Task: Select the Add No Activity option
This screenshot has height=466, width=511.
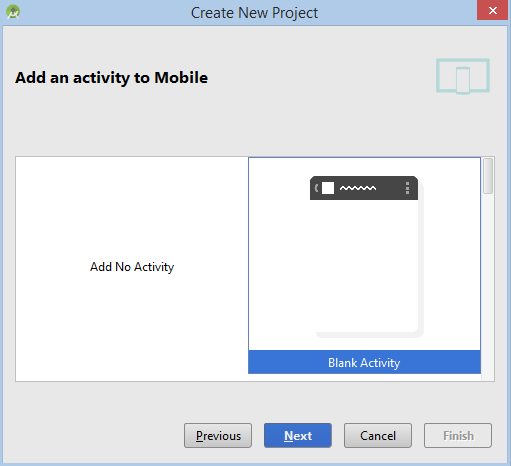Action: click(x=132, y=267)
